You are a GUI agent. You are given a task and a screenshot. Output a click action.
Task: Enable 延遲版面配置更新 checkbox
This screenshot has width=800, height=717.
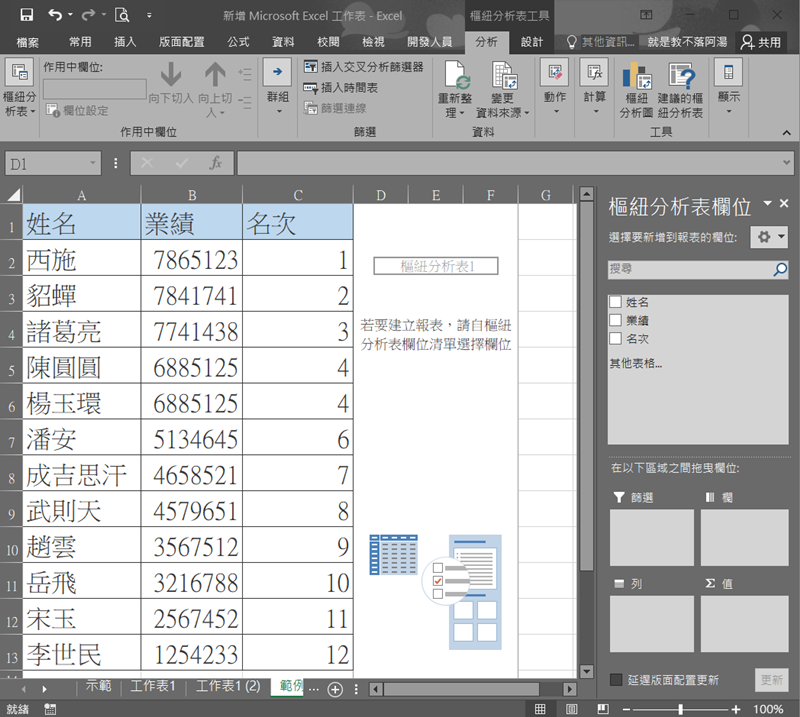click(x=617, y=680)
